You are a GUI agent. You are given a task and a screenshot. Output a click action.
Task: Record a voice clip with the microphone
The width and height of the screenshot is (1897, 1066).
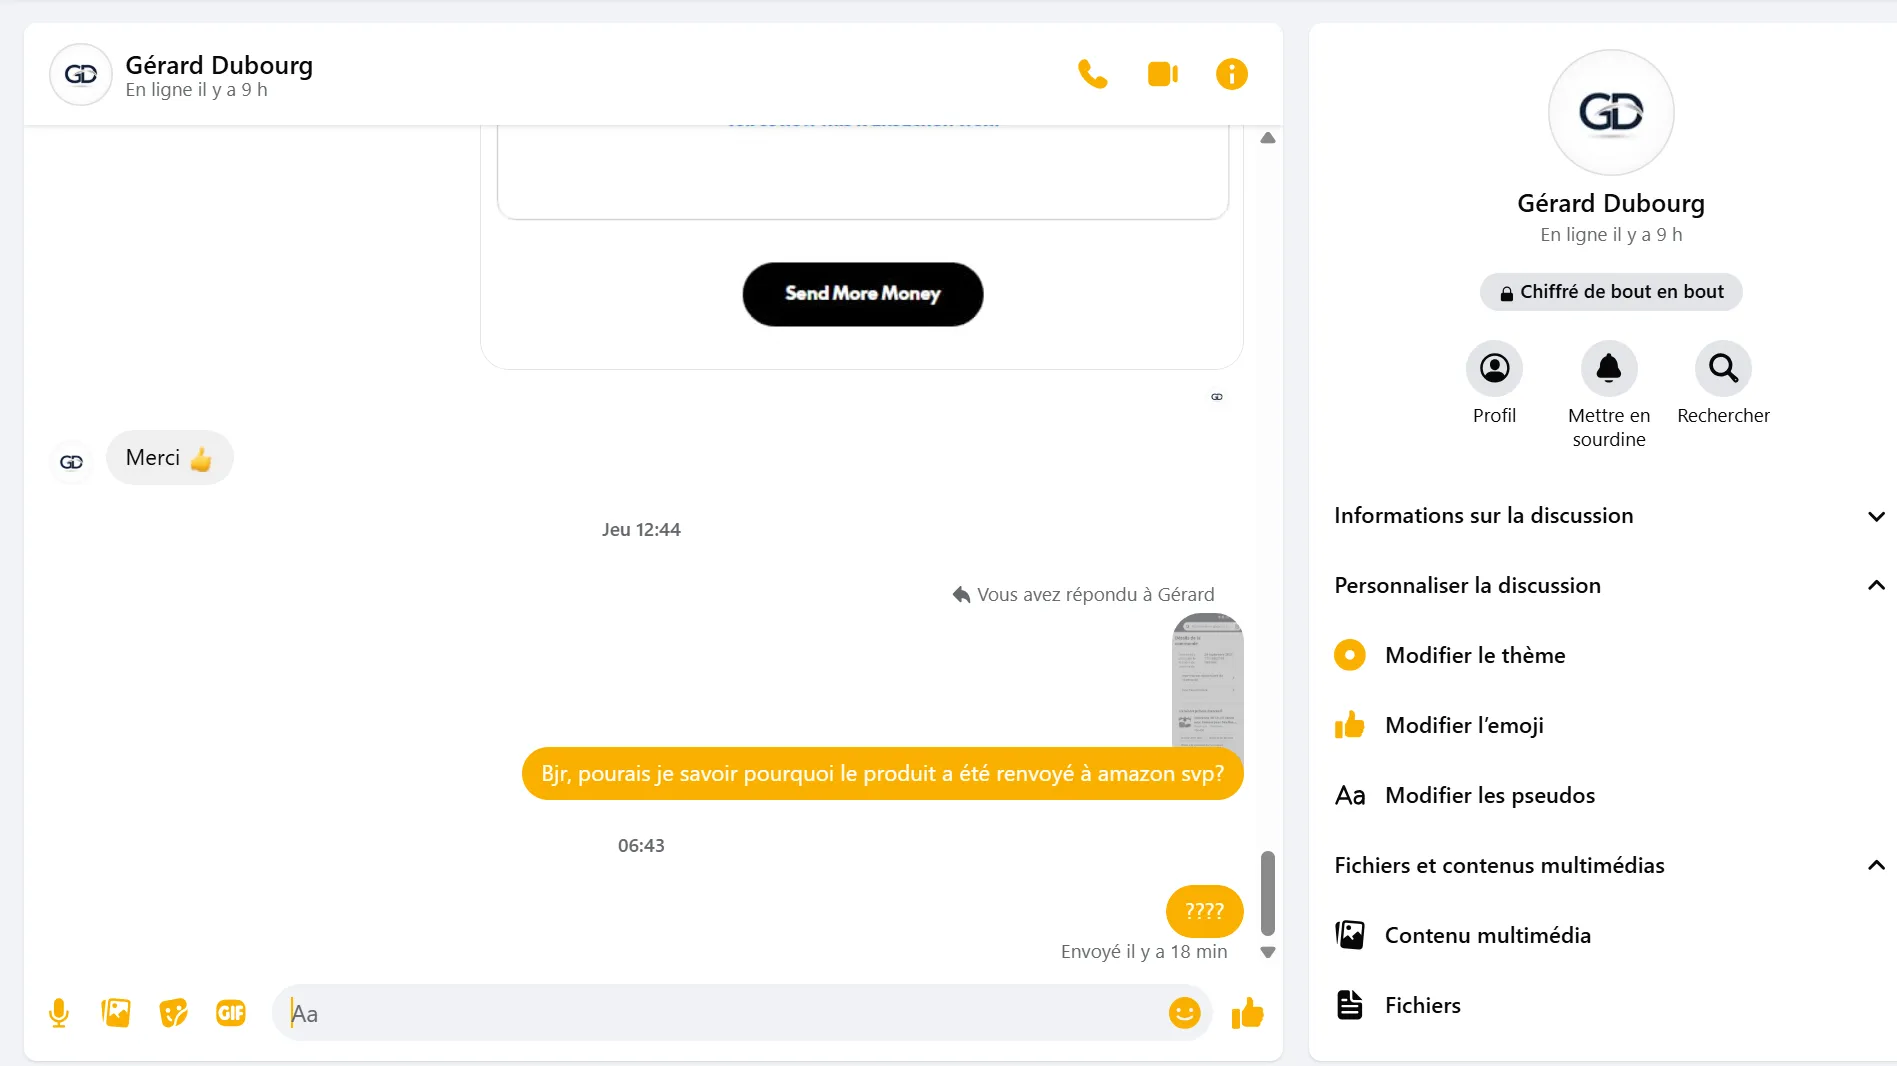point(59,1013)
